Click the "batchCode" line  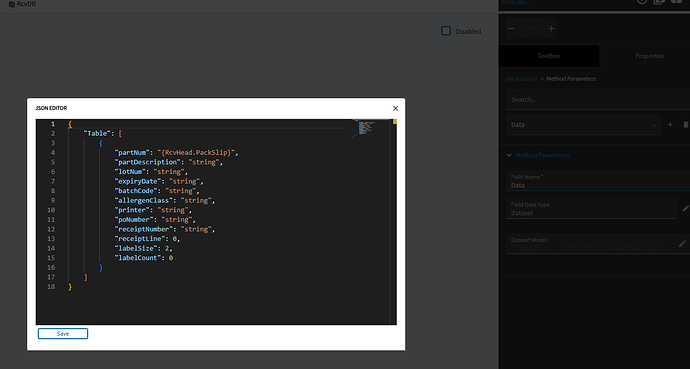(157, 191)
